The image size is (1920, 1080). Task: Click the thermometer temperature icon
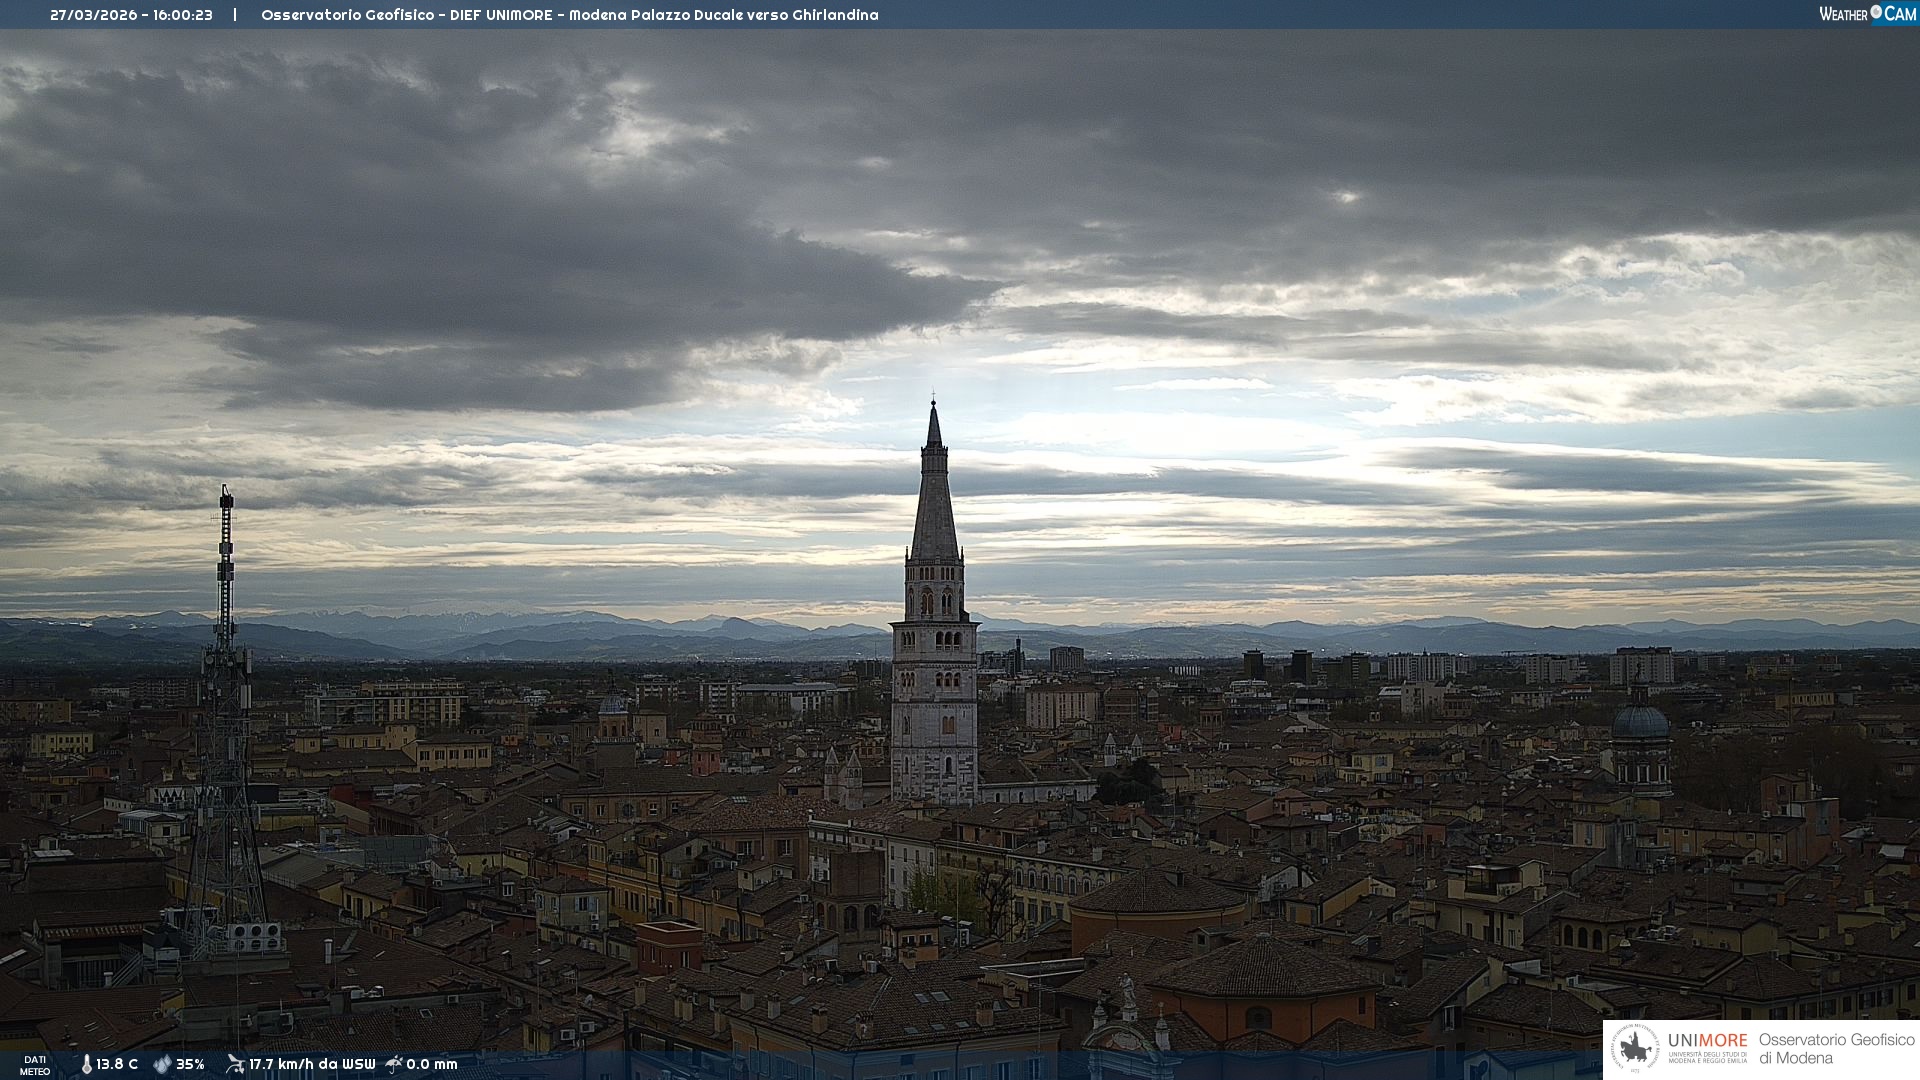(x=86, y=1064)
